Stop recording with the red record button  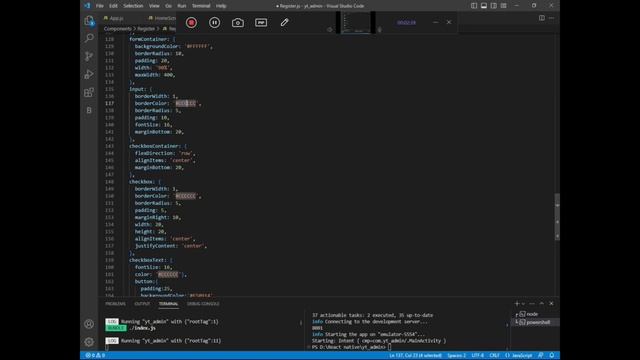[x=191, y=22]
